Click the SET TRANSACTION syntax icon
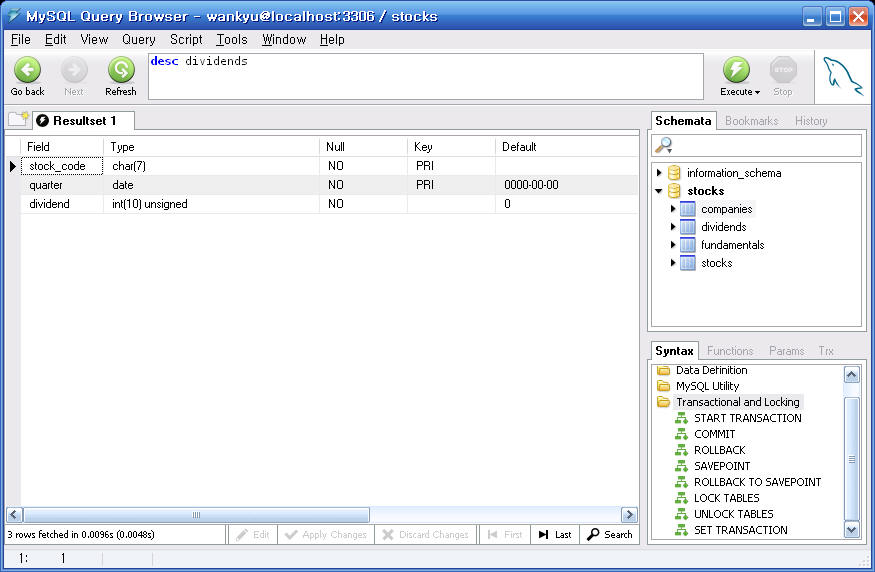This screenshot has width=875, height=572. coord(681,530)
